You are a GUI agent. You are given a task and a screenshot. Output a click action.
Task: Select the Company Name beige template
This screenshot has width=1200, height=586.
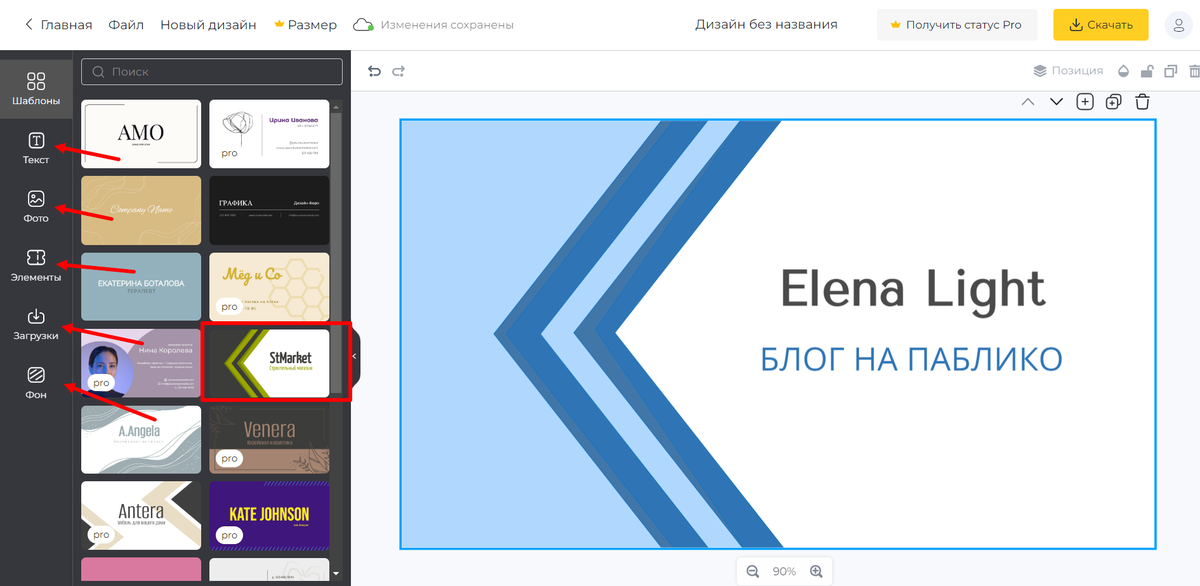point(141,210)
